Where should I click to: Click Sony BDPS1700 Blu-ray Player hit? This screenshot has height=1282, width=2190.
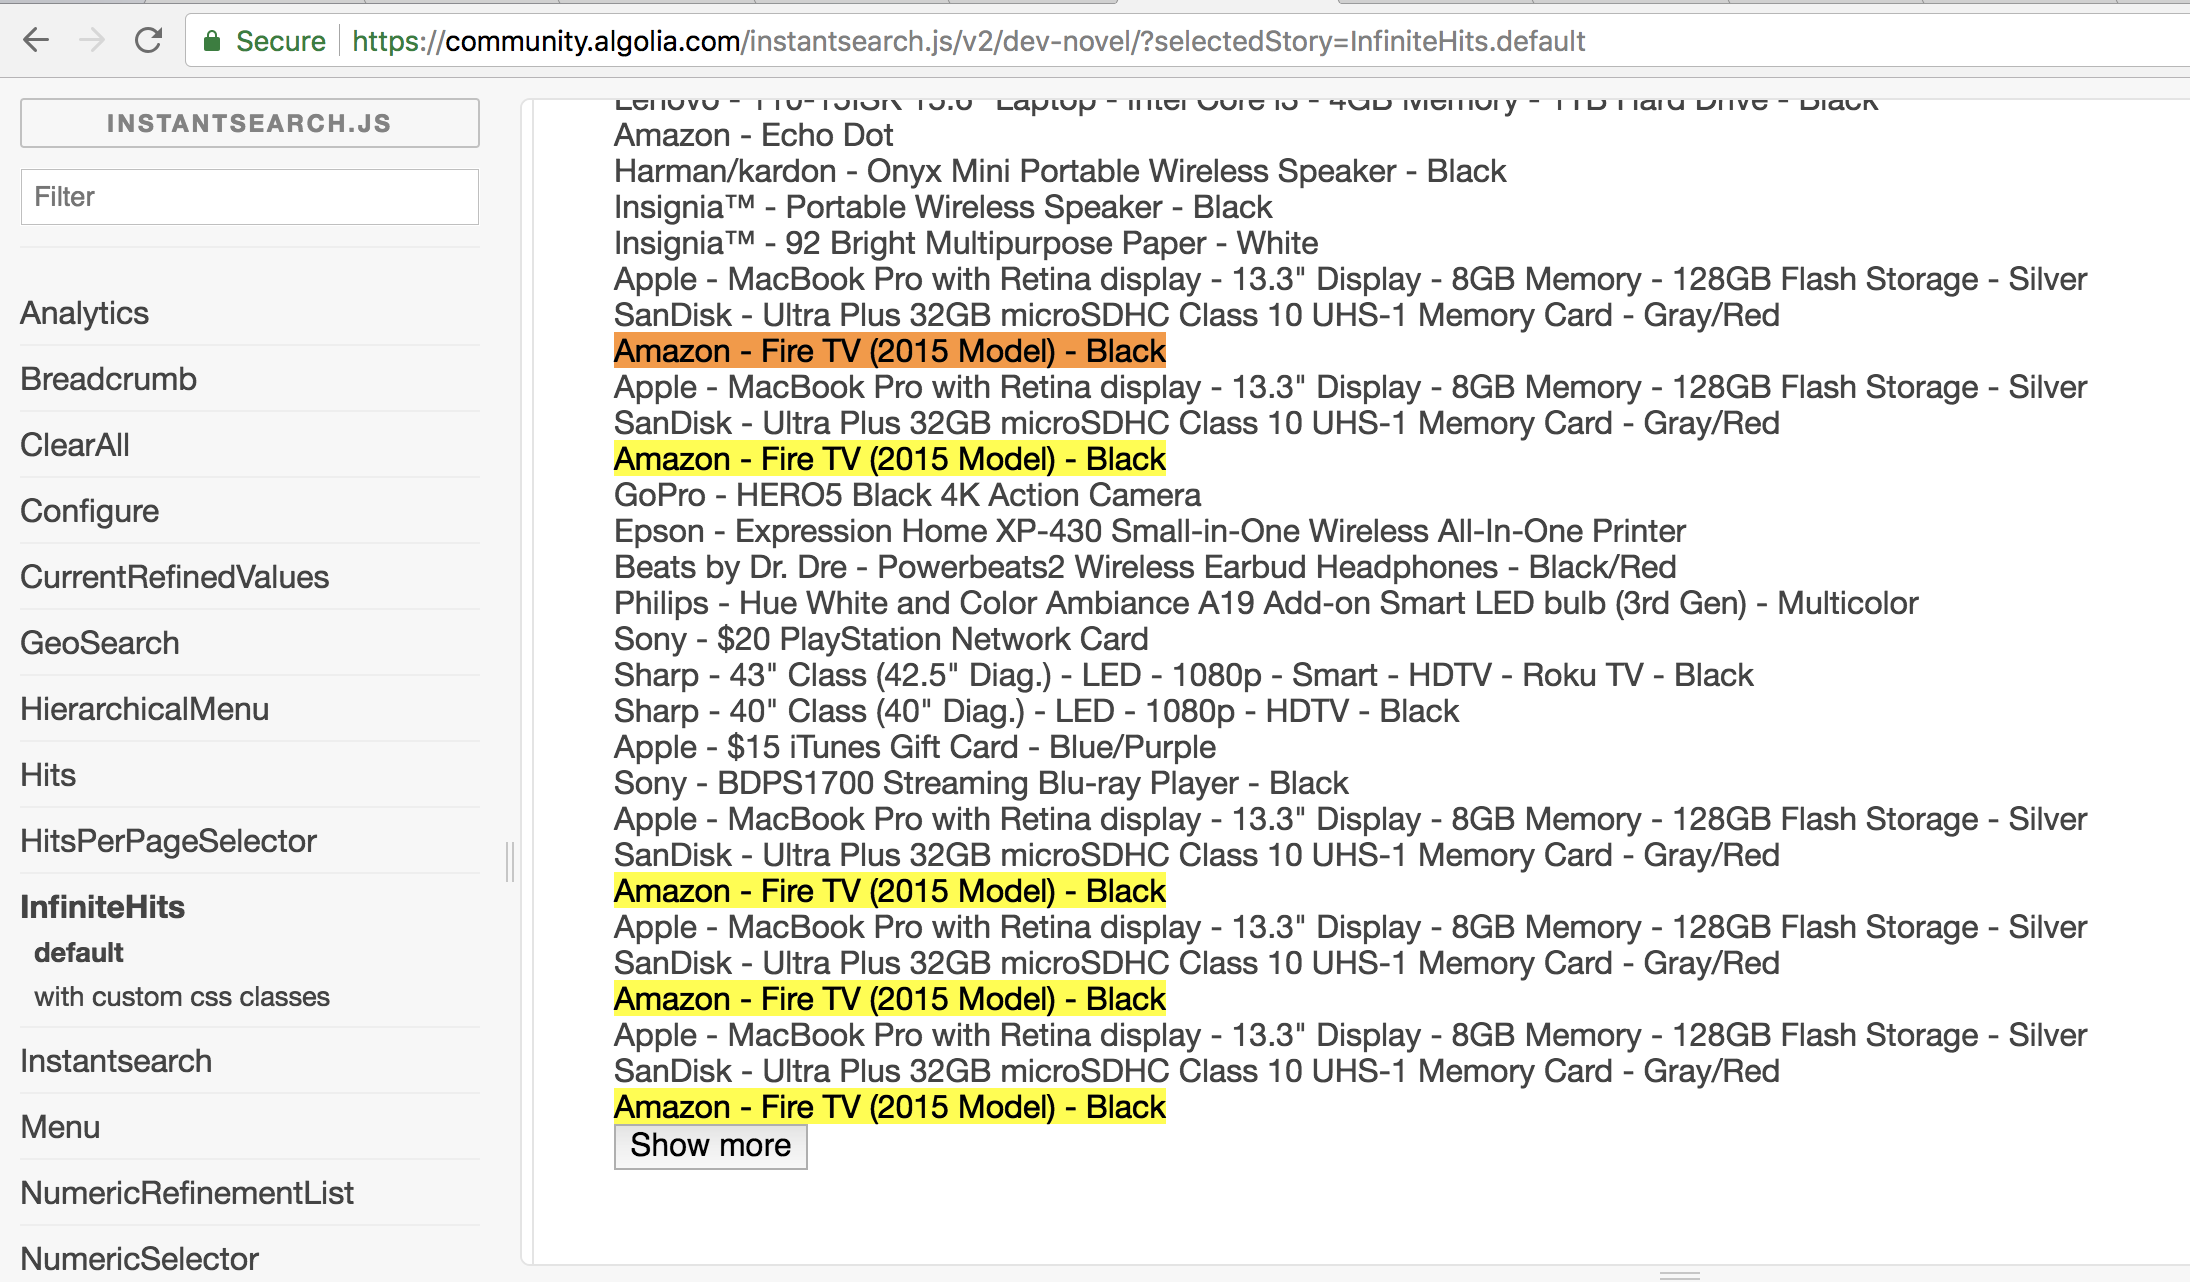(x=981, y=783)
